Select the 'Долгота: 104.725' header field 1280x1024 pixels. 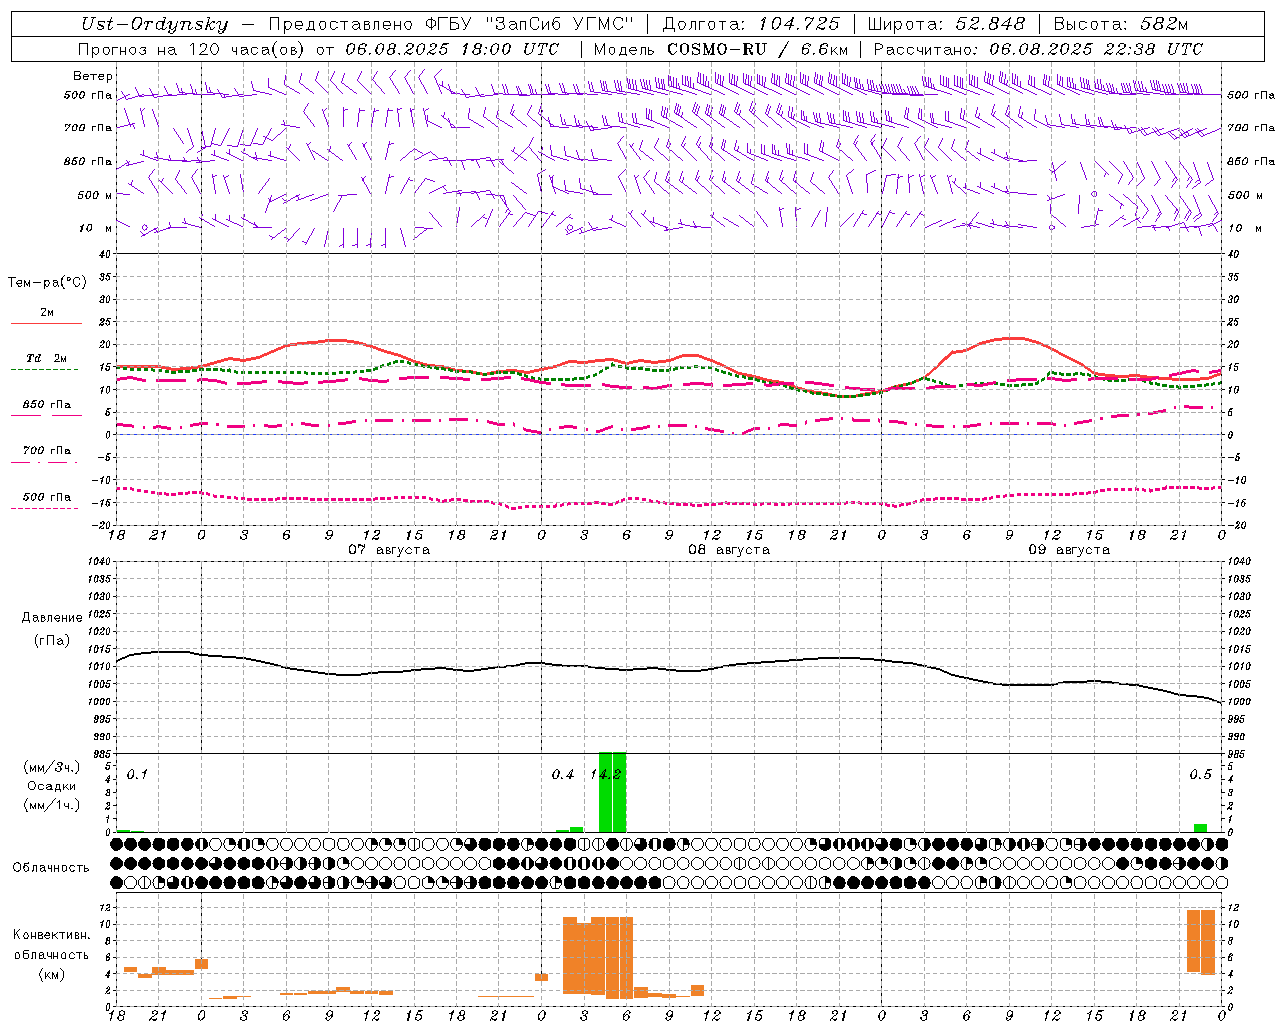pos(751,24)
